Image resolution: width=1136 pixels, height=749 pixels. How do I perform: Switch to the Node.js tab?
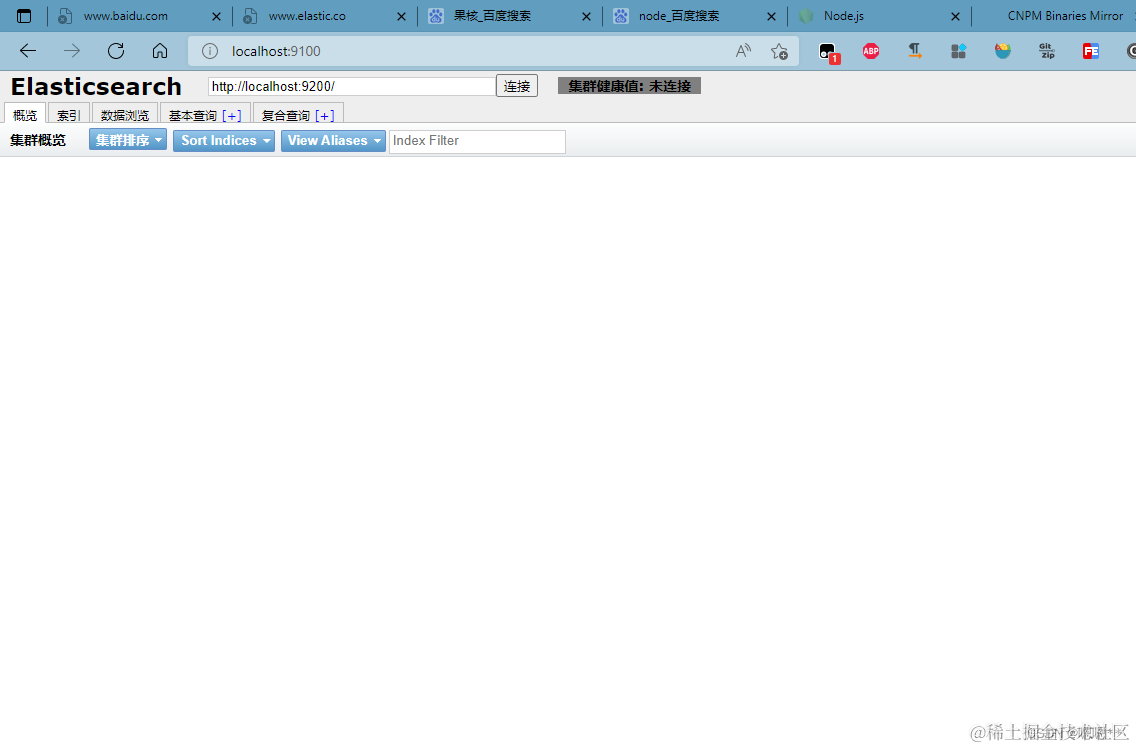[843, 16]
